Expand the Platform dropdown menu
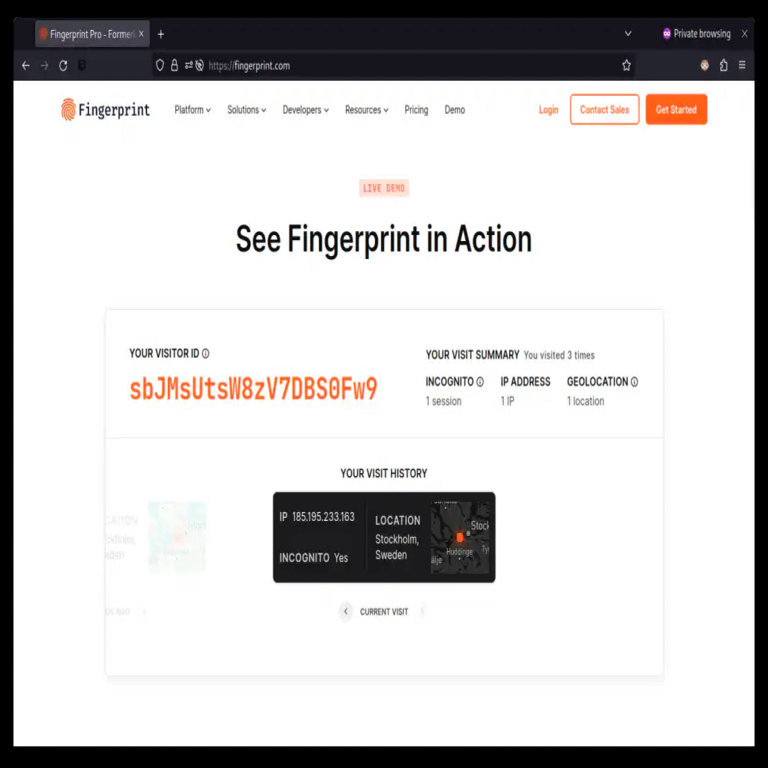 [192, 110]
